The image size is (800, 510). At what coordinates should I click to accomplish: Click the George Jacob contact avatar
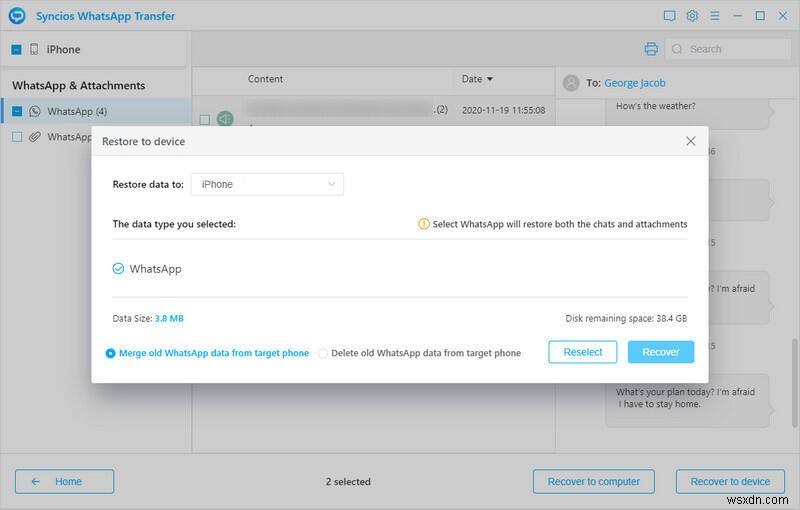pos(571,83)
